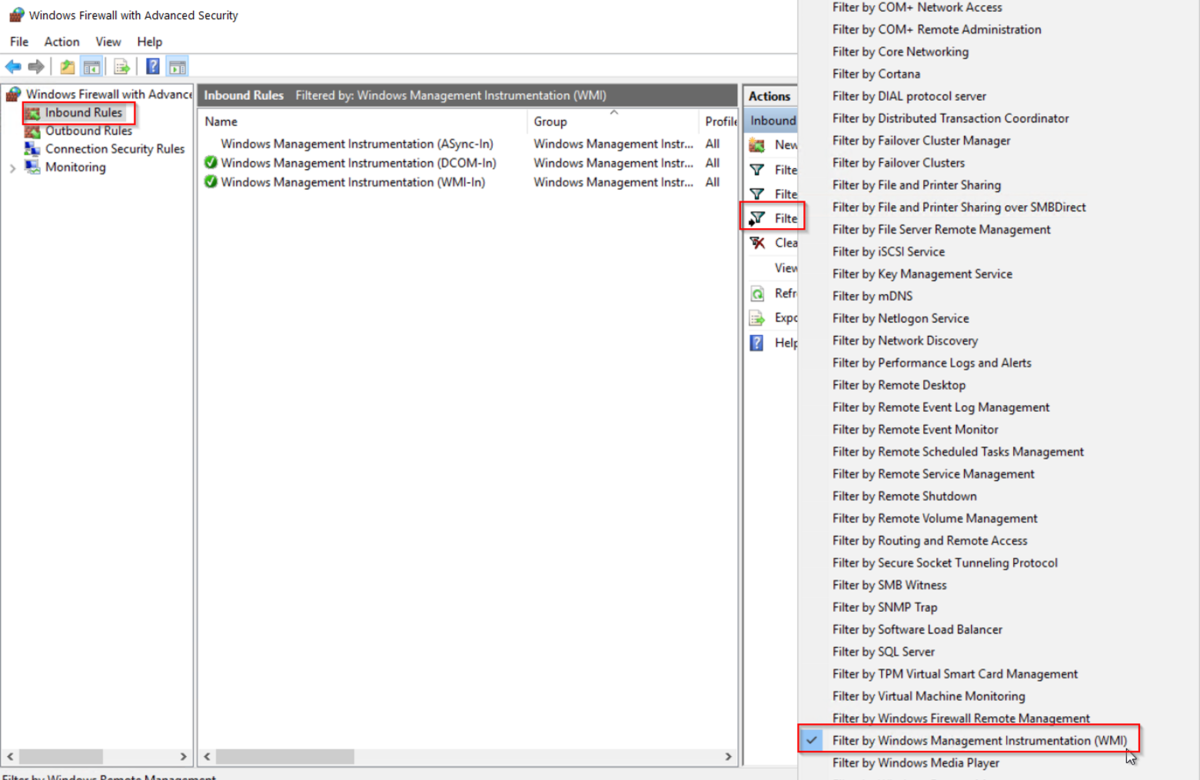Image resolution: width=1200 pixels, height=780 pixels.
Task: Click the green check icon of WMI-In rule
Action: tap(210, 182)
